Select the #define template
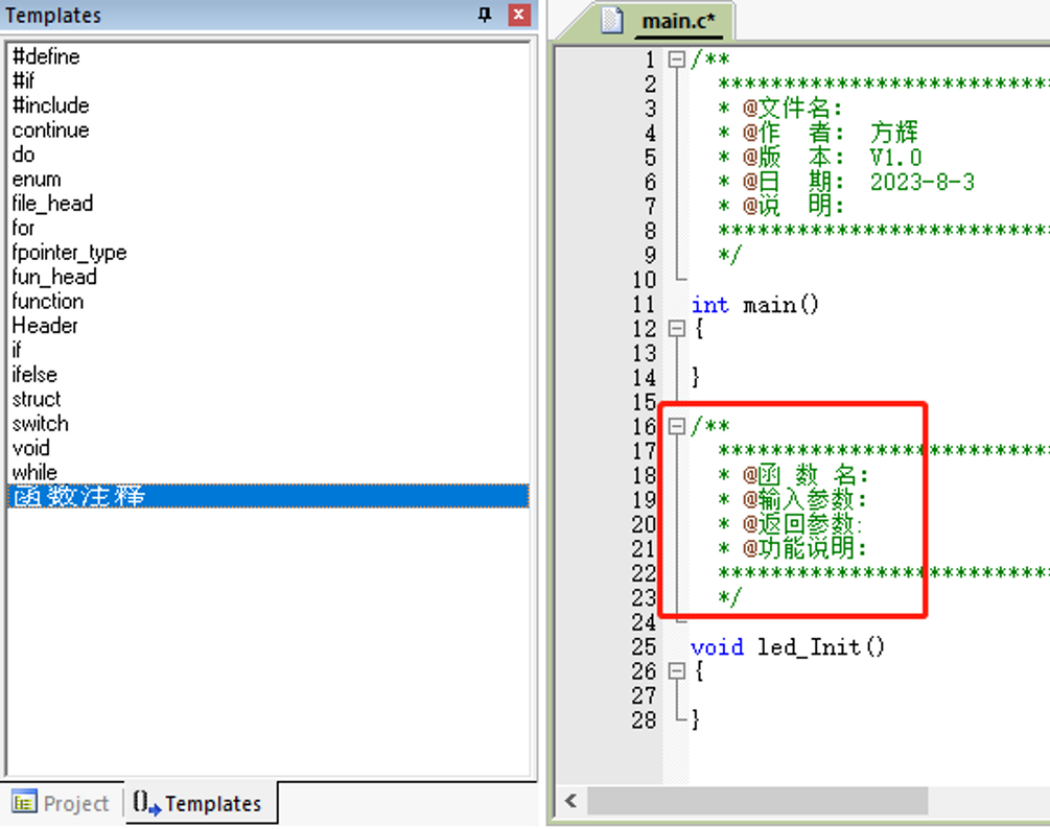Screen dimensions: 1050x829 coord(46,57)
